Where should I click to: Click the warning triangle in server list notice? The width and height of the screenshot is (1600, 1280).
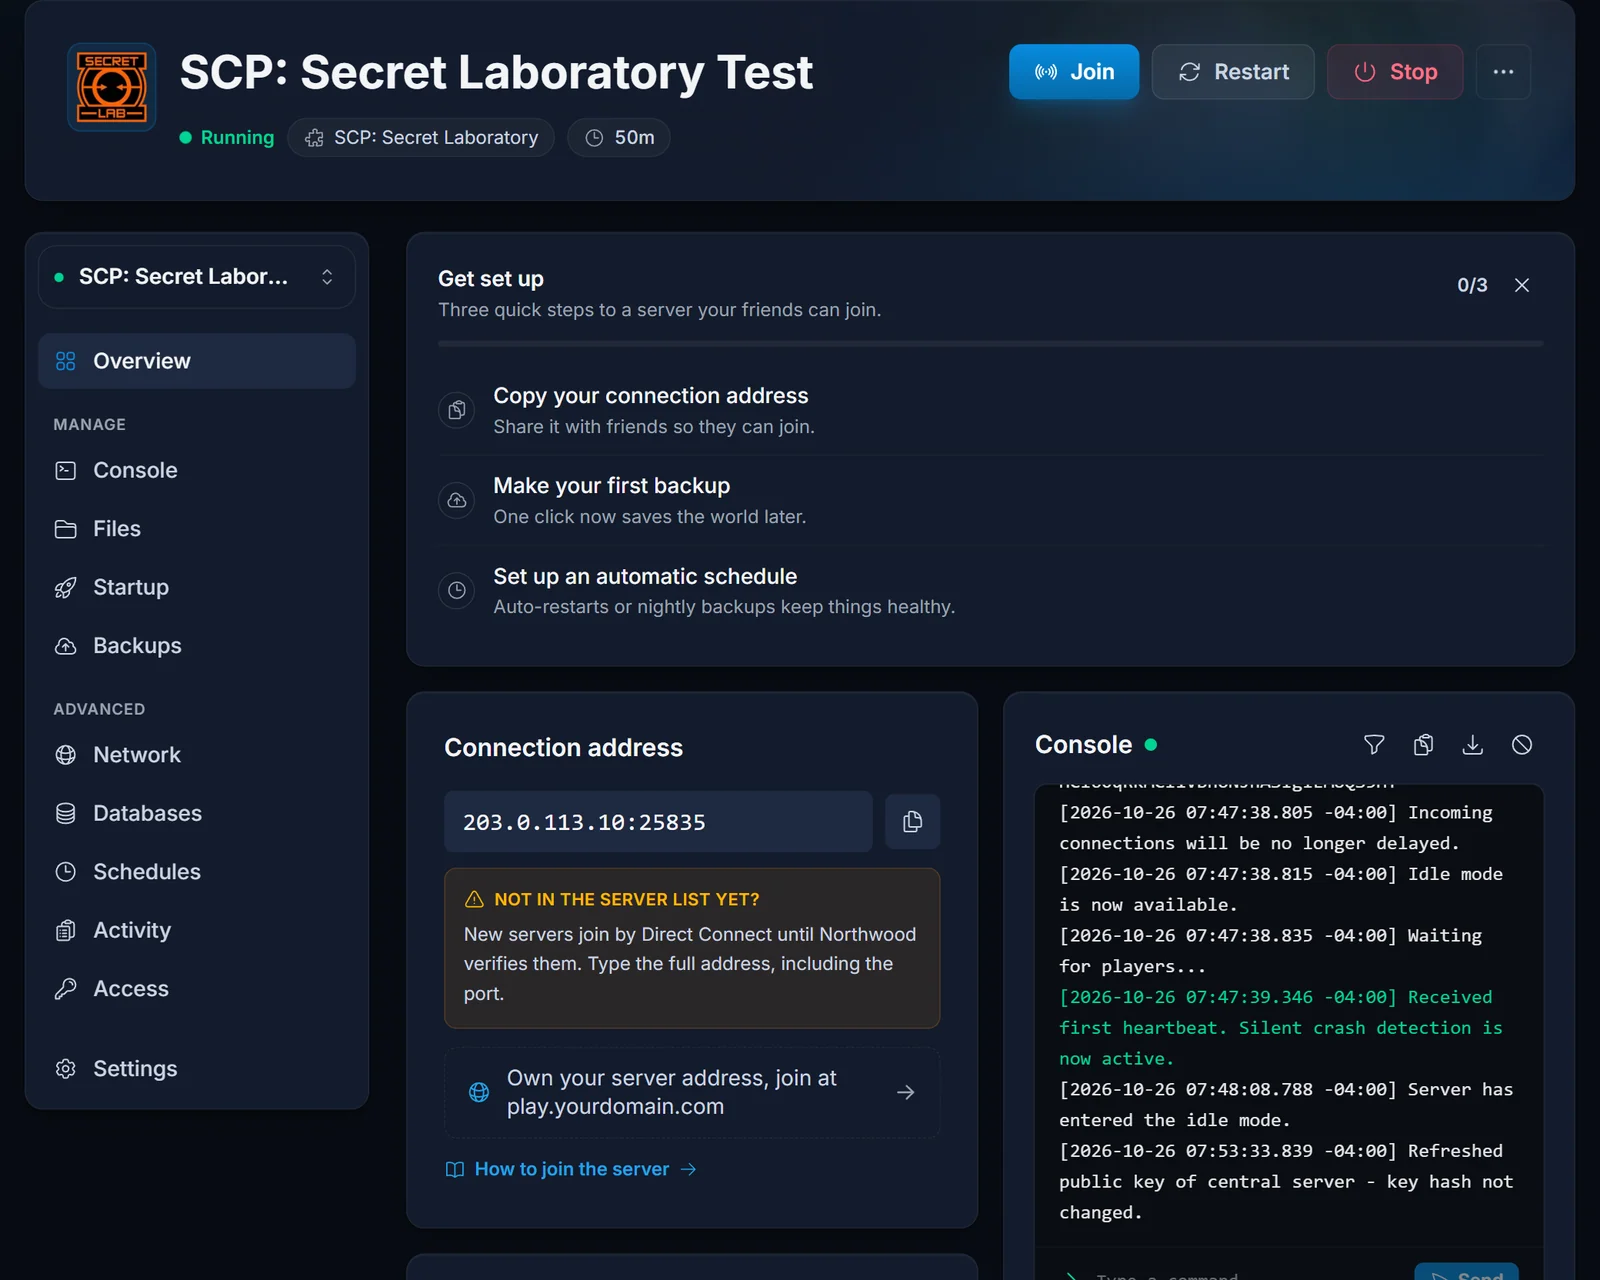click(474, 899)
